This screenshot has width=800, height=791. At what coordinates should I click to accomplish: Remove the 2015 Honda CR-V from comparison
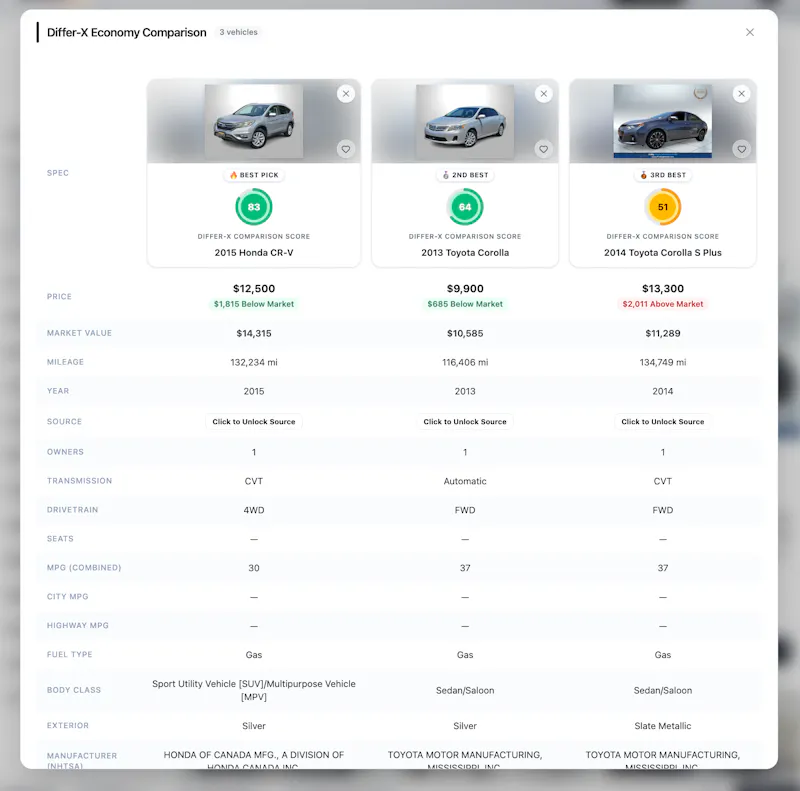tap(346, 94)
